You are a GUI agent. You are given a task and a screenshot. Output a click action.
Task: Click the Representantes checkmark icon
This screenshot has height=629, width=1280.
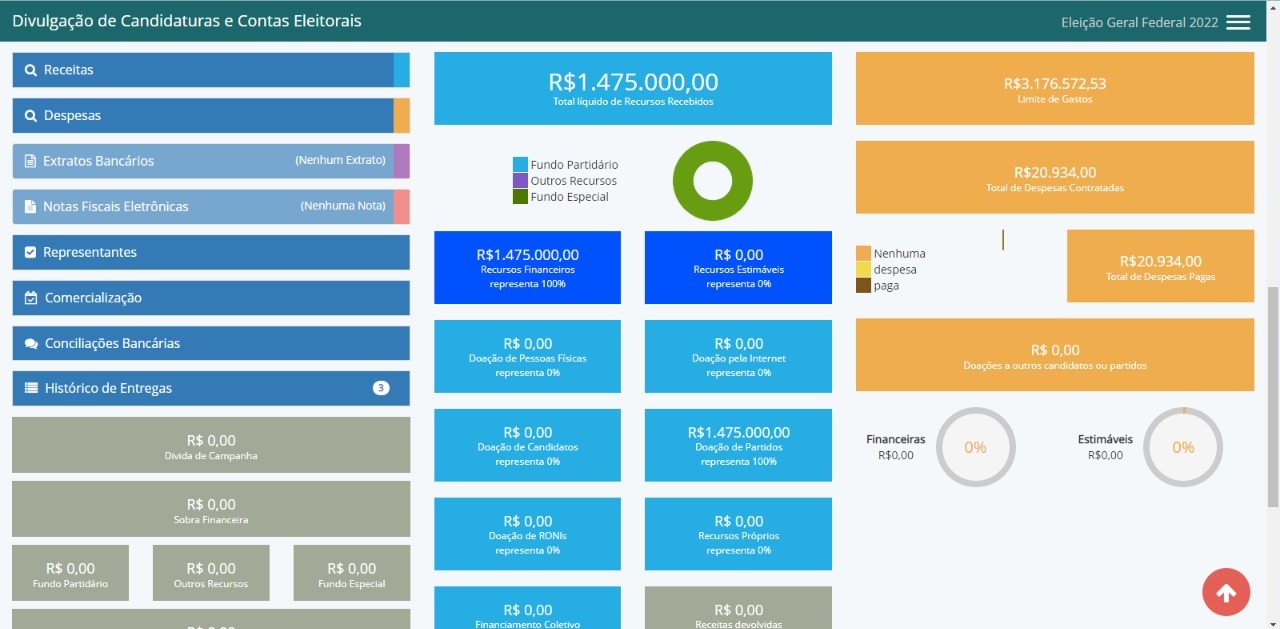pyautogui.click(x=30, y=253)
